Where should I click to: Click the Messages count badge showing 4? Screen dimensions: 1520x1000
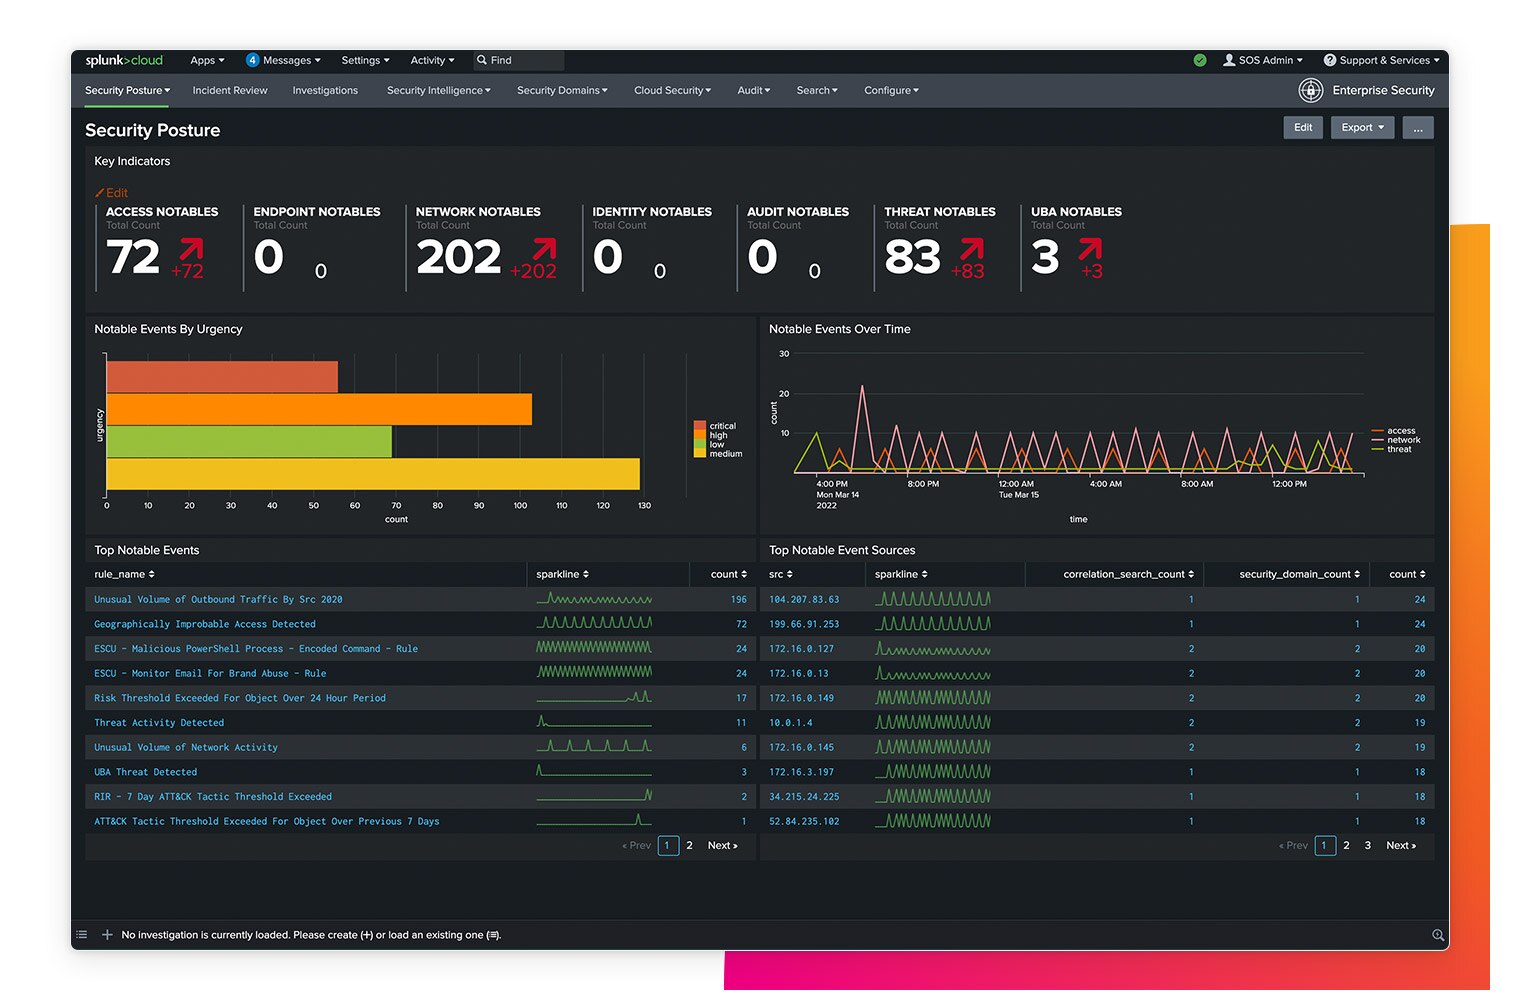[253, 60]
